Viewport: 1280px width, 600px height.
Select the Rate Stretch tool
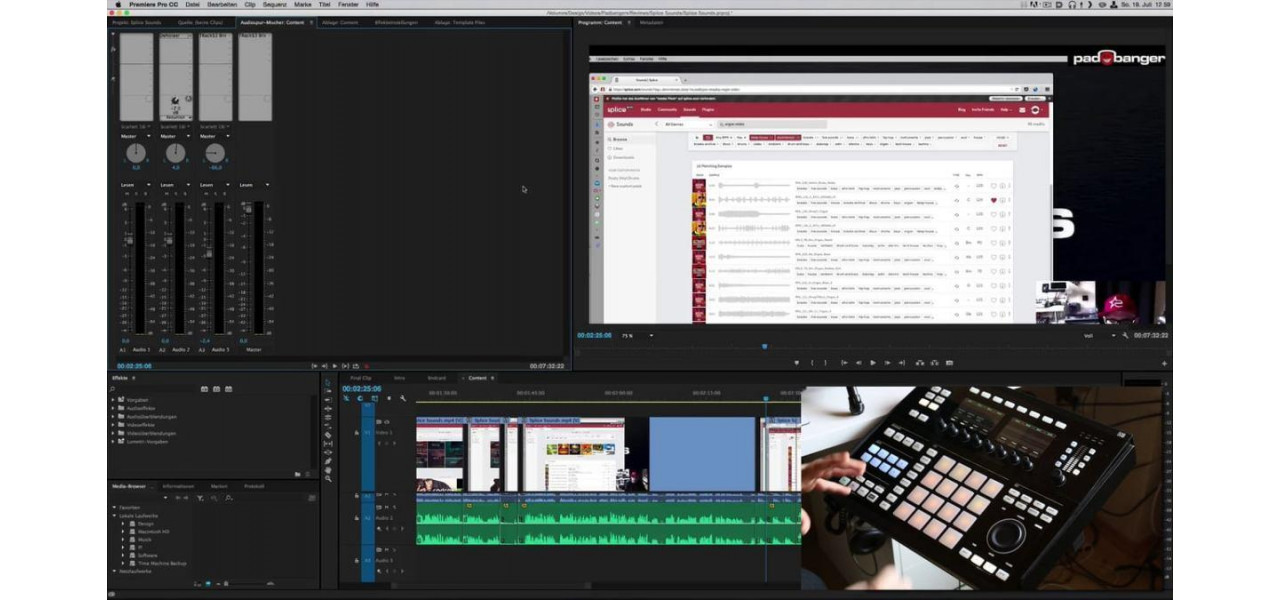coord(328,426)
